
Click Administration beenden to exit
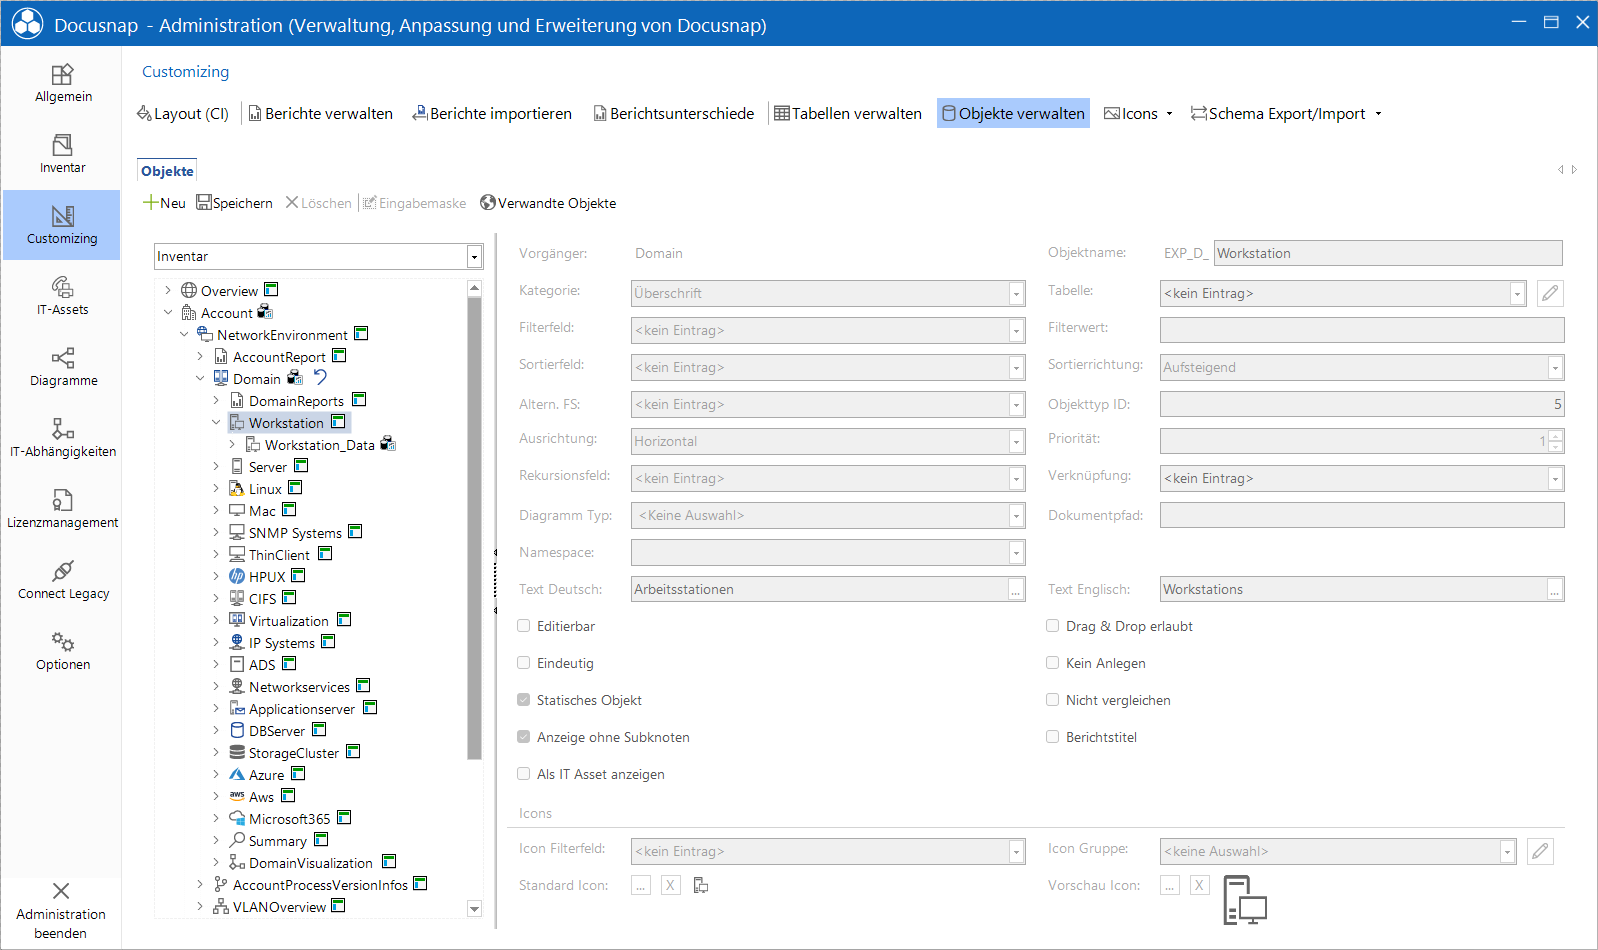[61, 911]
